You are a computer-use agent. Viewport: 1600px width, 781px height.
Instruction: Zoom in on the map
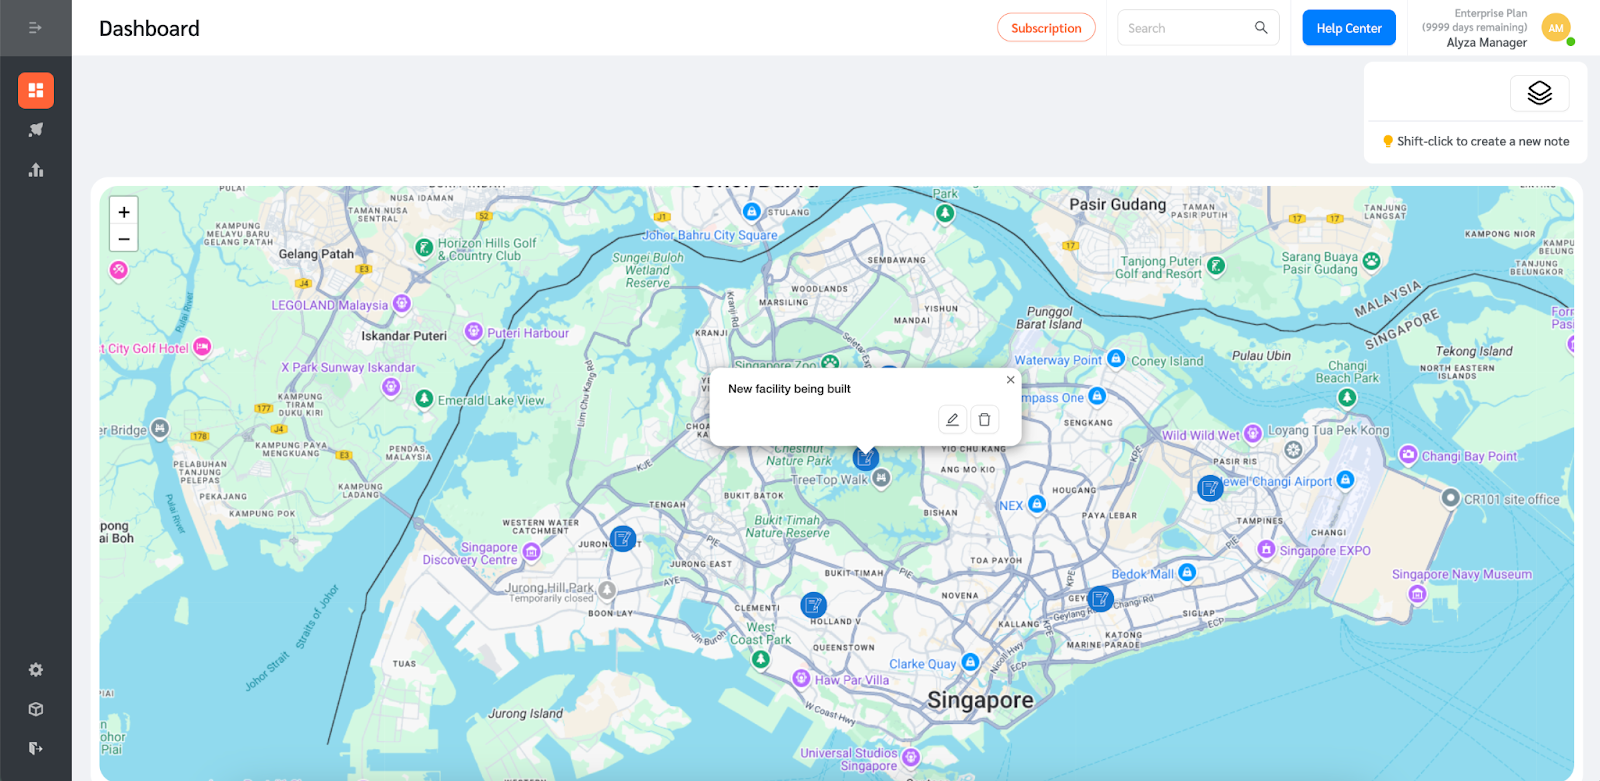[124, 212]
